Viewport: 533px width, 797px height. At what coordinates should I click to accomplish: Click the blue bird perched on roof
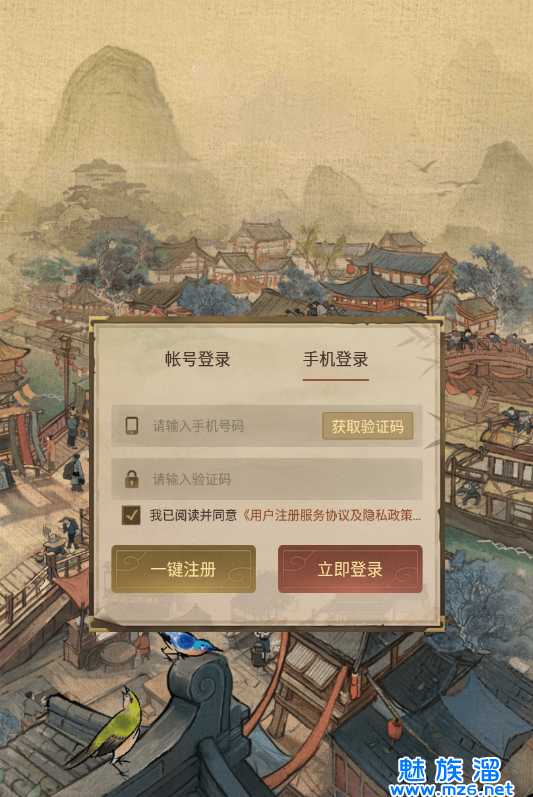coord(188,645)
